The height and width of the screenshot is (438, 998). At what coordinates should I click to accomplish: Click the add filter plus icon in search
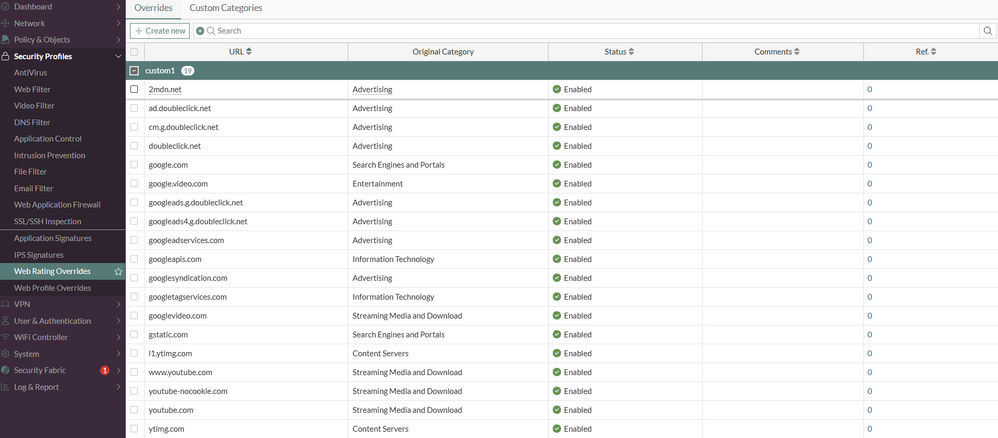[x=200, y=31]
